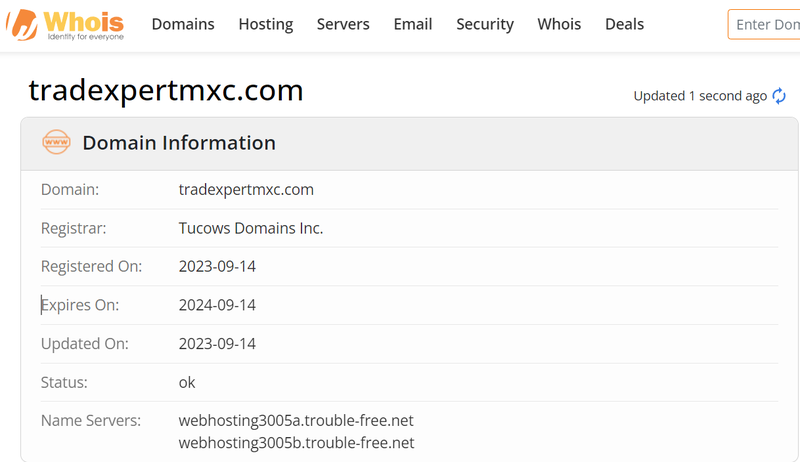Image resolution: width=800 pixels, height=462 pixels.
Task: Open the Domains menu
Action: (x=183, y=24)
